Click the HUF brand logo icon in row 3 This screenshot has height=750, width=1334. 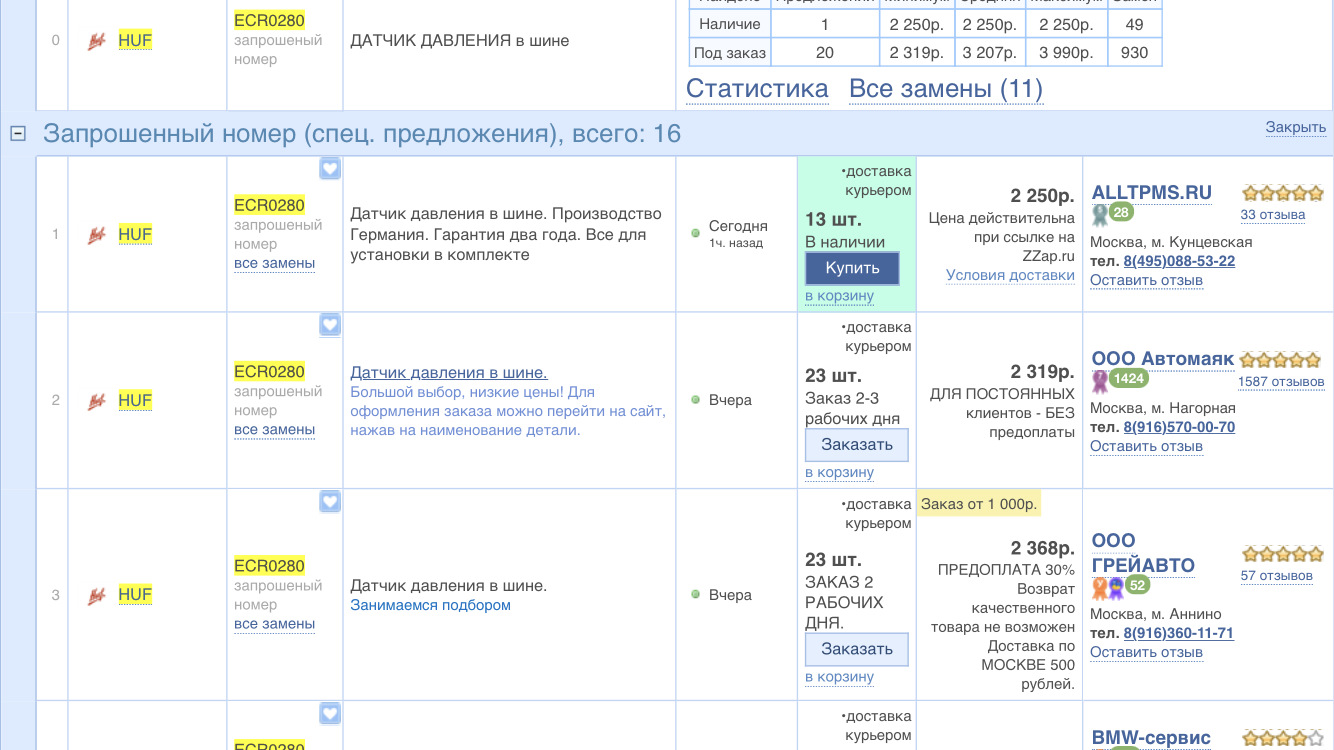97,595
